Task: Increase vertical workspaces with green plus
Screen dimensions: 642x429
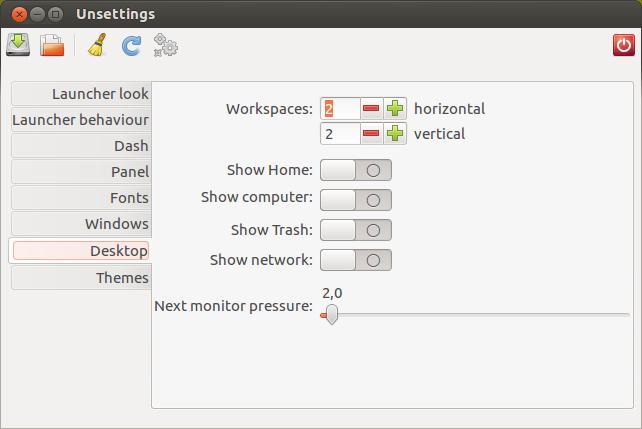Action: pos(395,133)
